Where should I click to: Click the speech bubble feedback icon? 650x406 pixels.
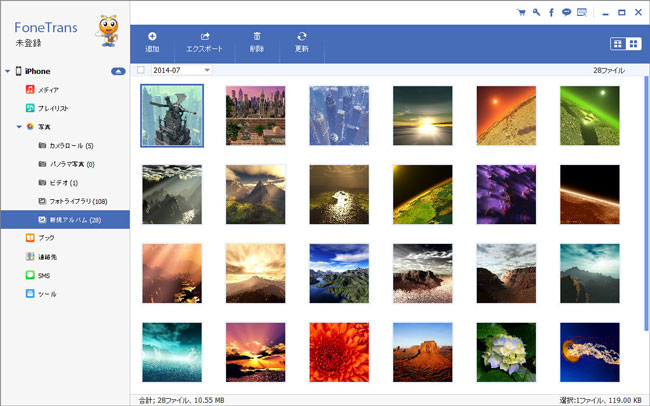tap(566, 12)
